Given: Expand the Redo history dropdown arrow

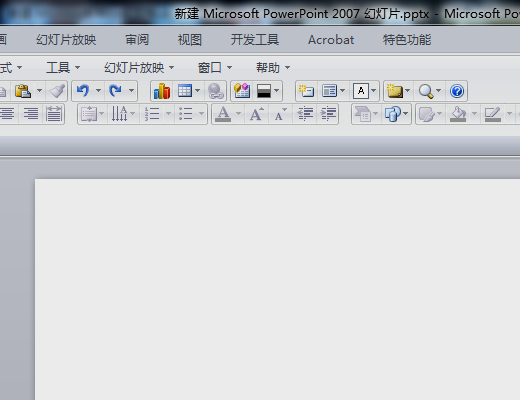Looking at the screenshot, I should click(131, 90).
